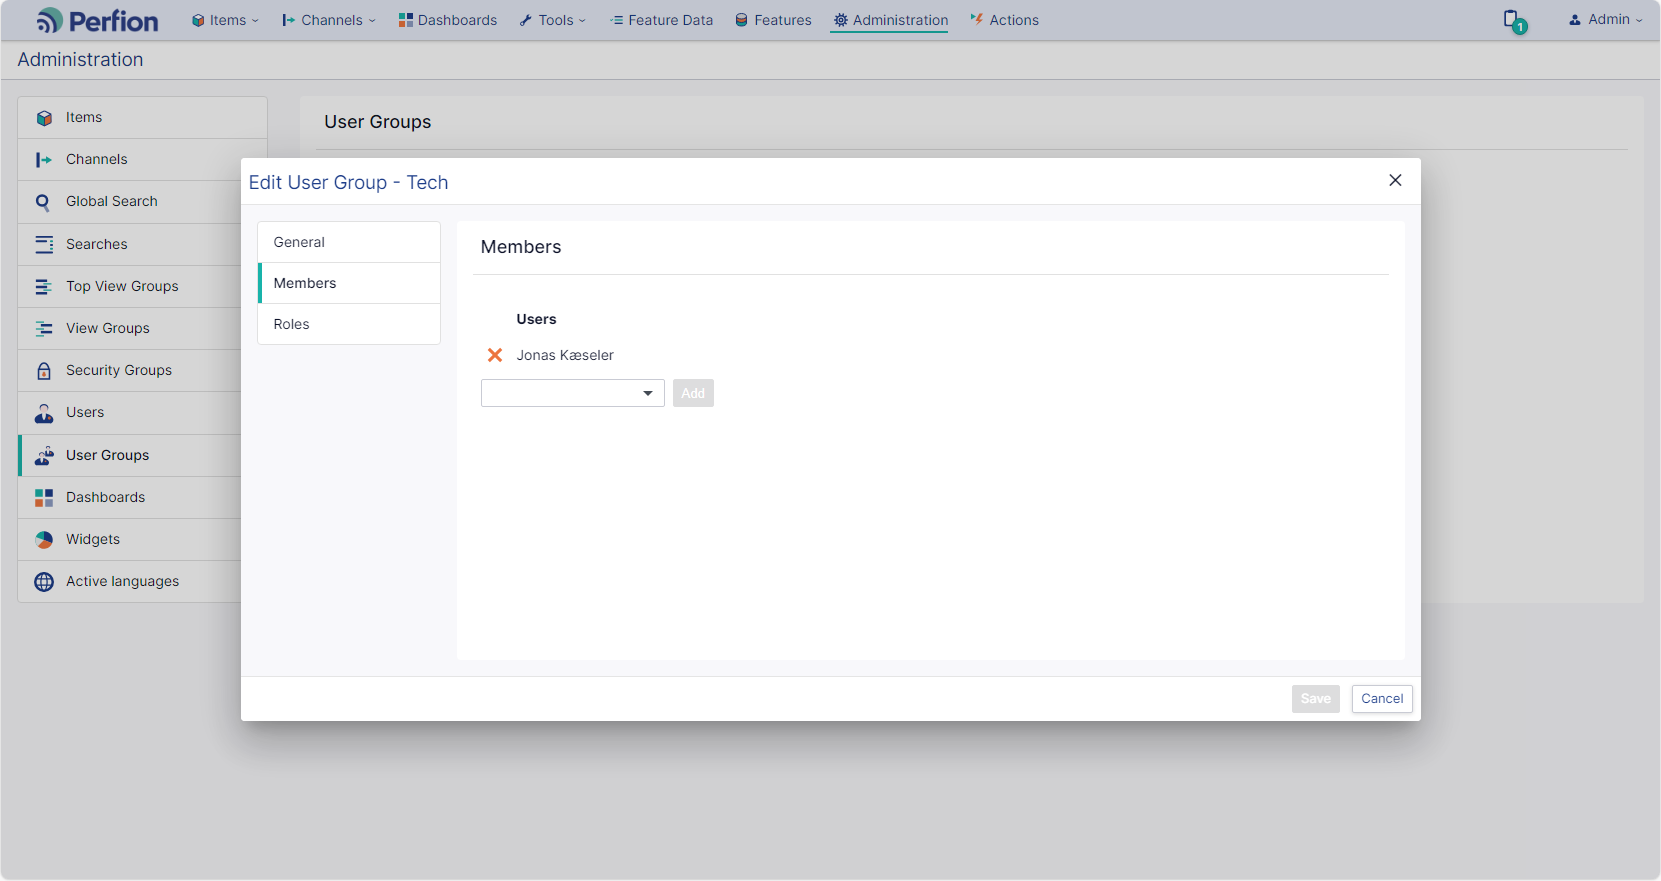Select the Jonas Kæseler user name

(565, 355)
